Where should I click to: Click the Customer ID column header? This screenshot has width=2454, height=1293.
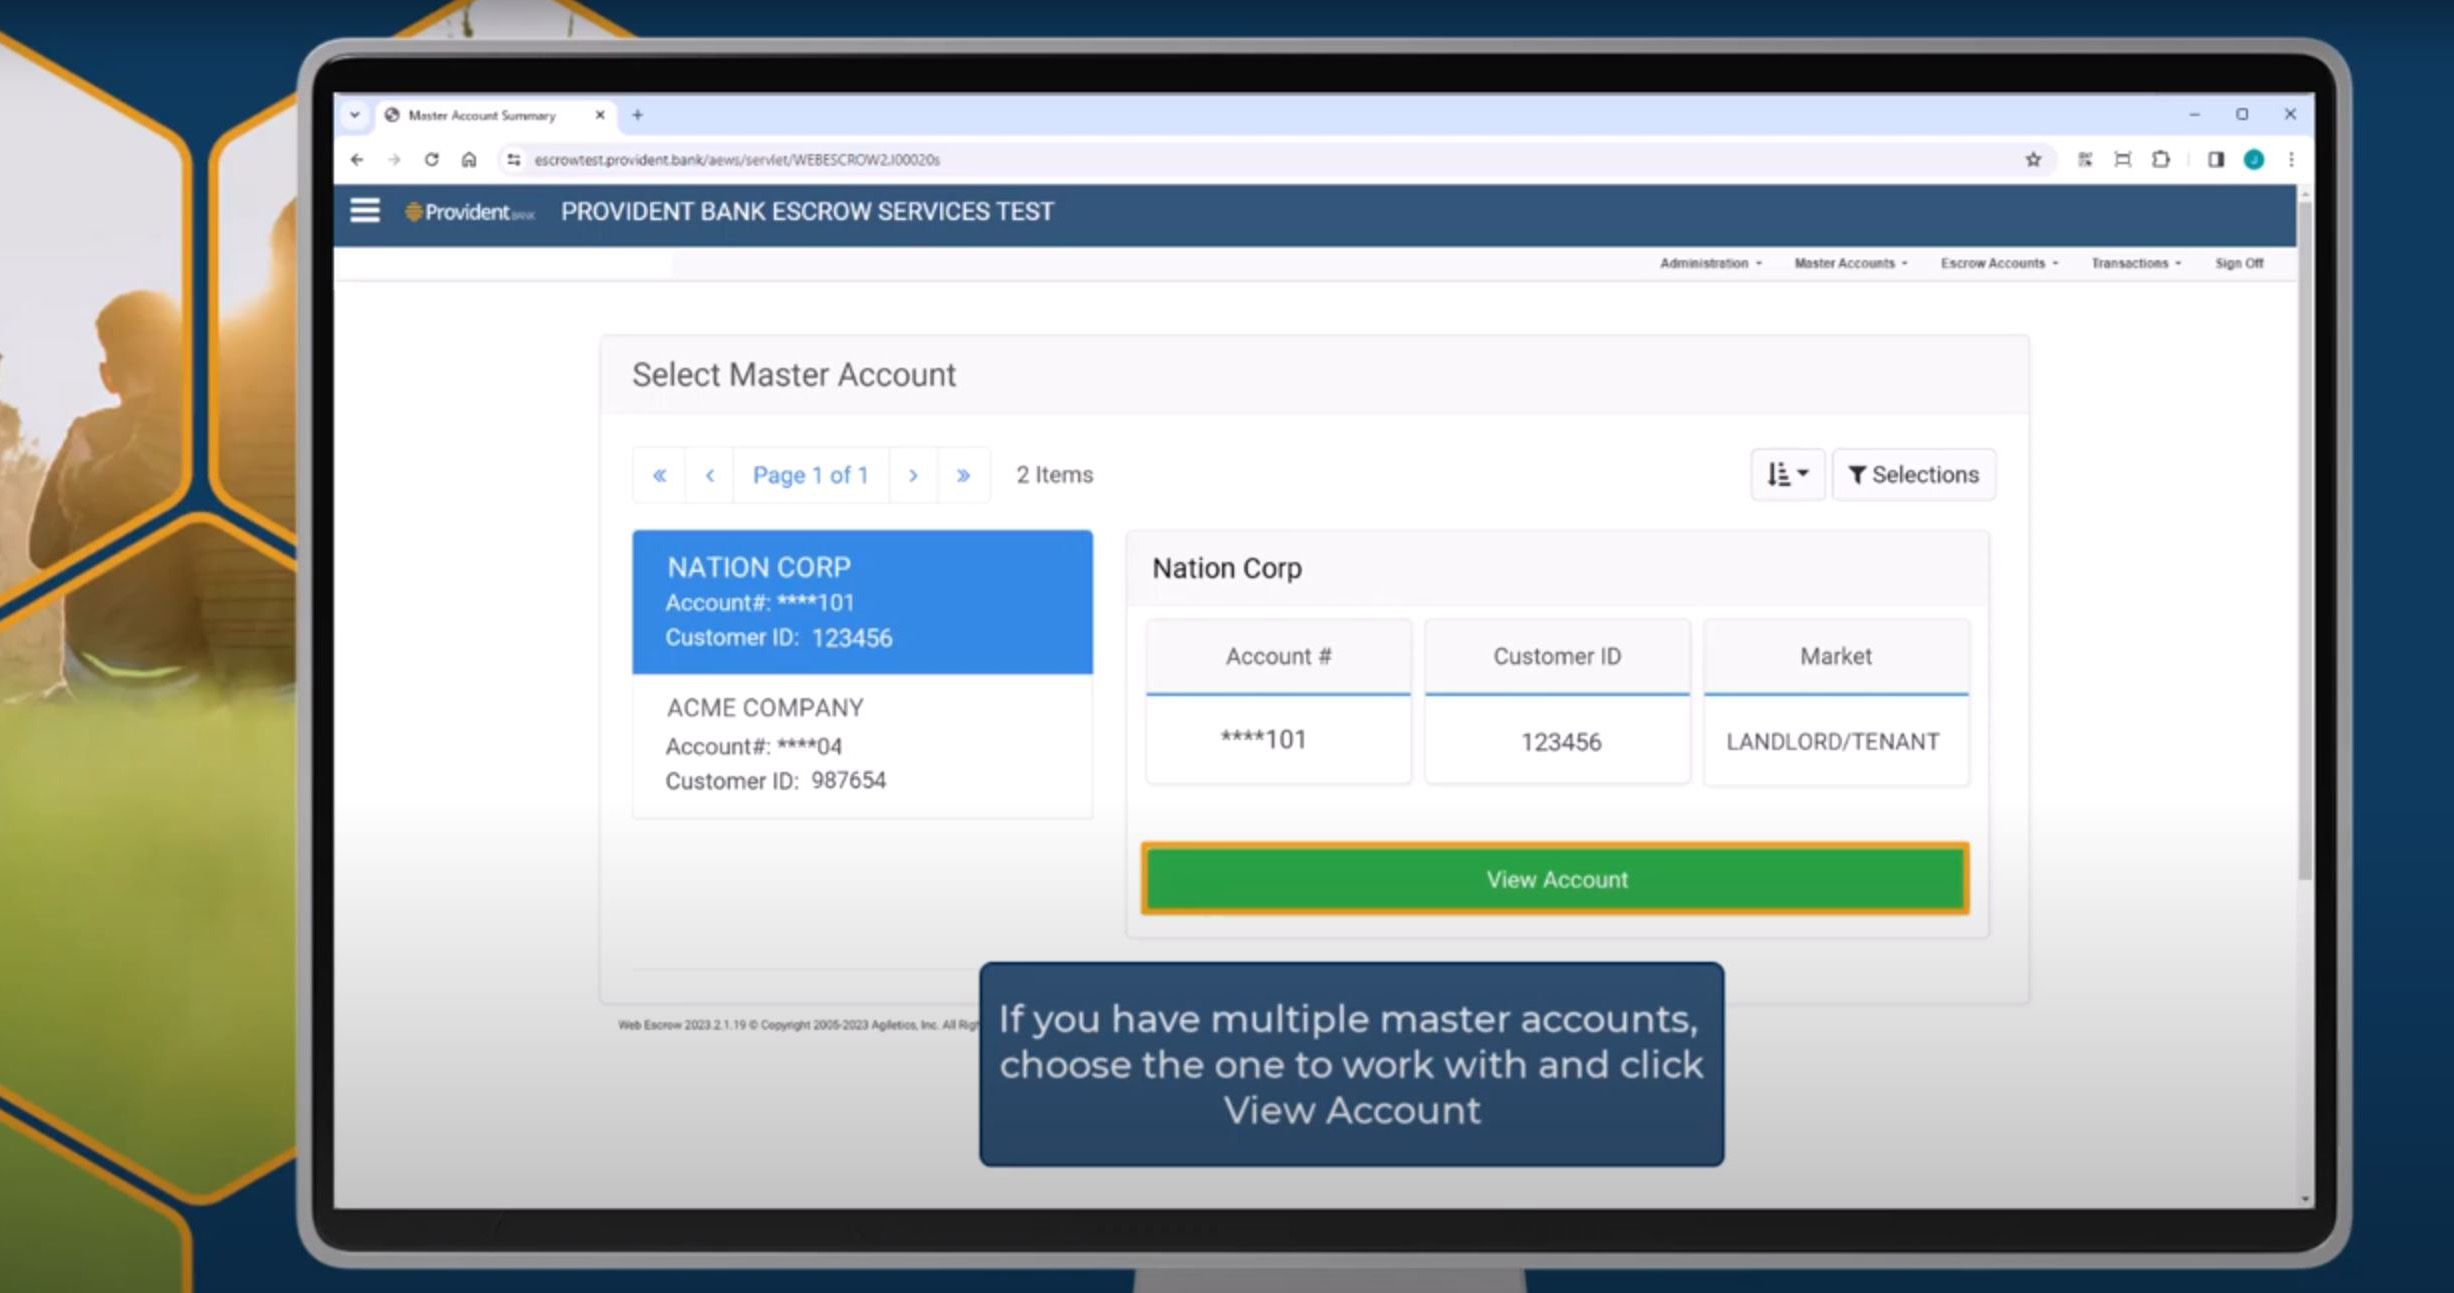point(1557,656)
